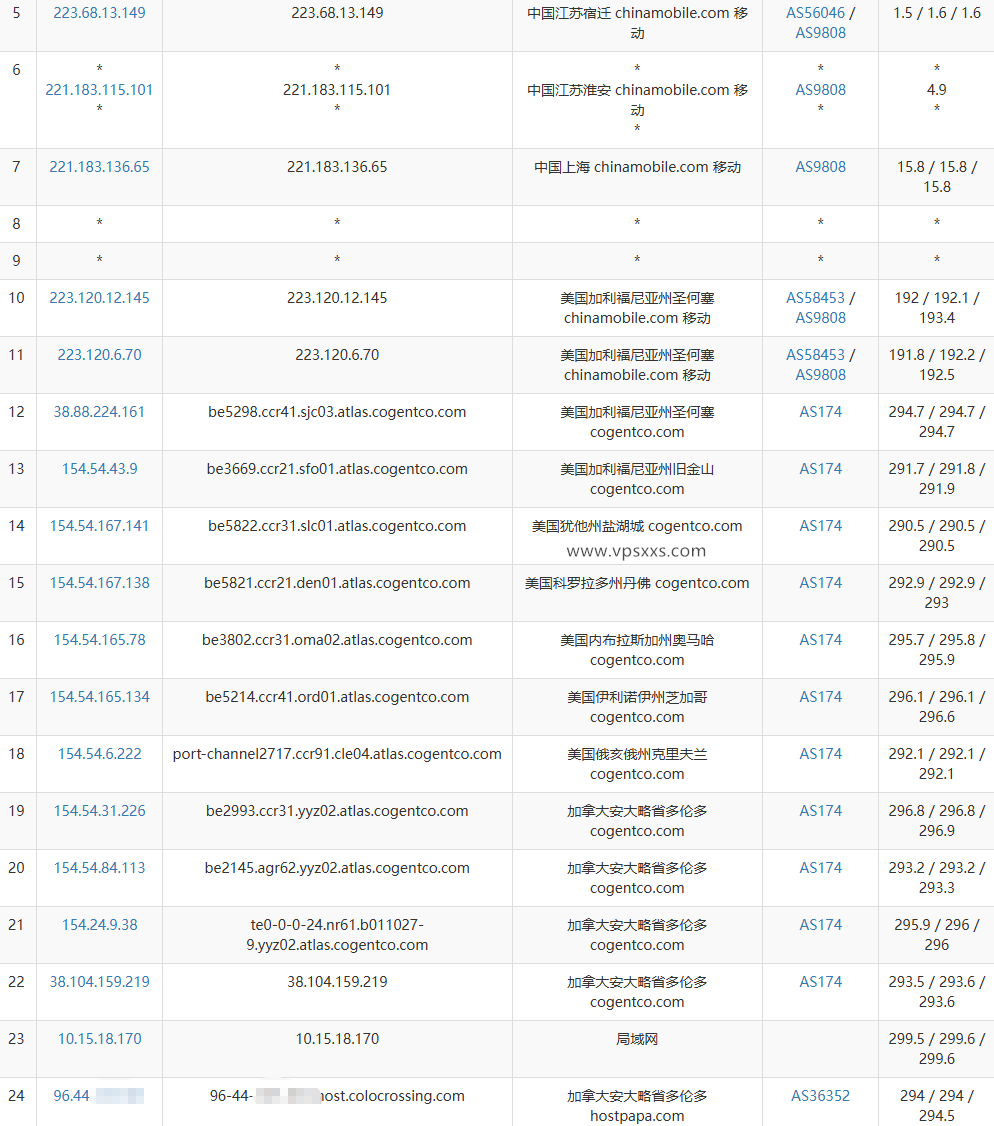
Task: Open the AS174 link in hop 14
Action: (820, 526)
